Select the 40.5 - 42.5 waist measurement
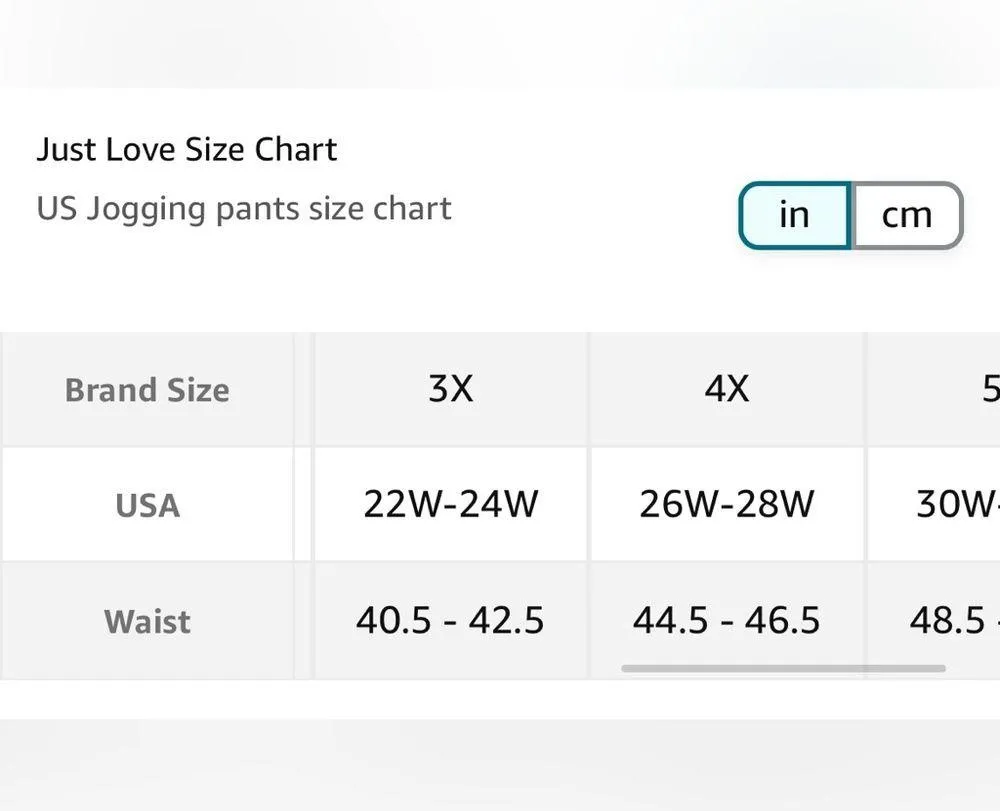The image size is (1000, 811). 450,621
